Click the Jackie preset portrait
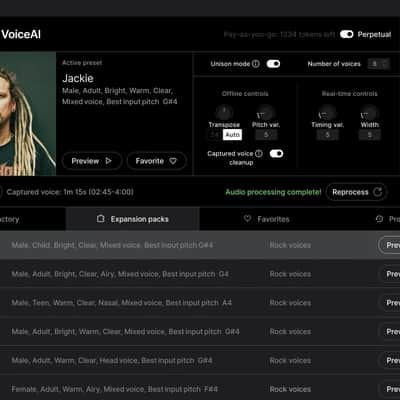The height and width of the screenshot is (400, 400). click(x=28, y=114)
